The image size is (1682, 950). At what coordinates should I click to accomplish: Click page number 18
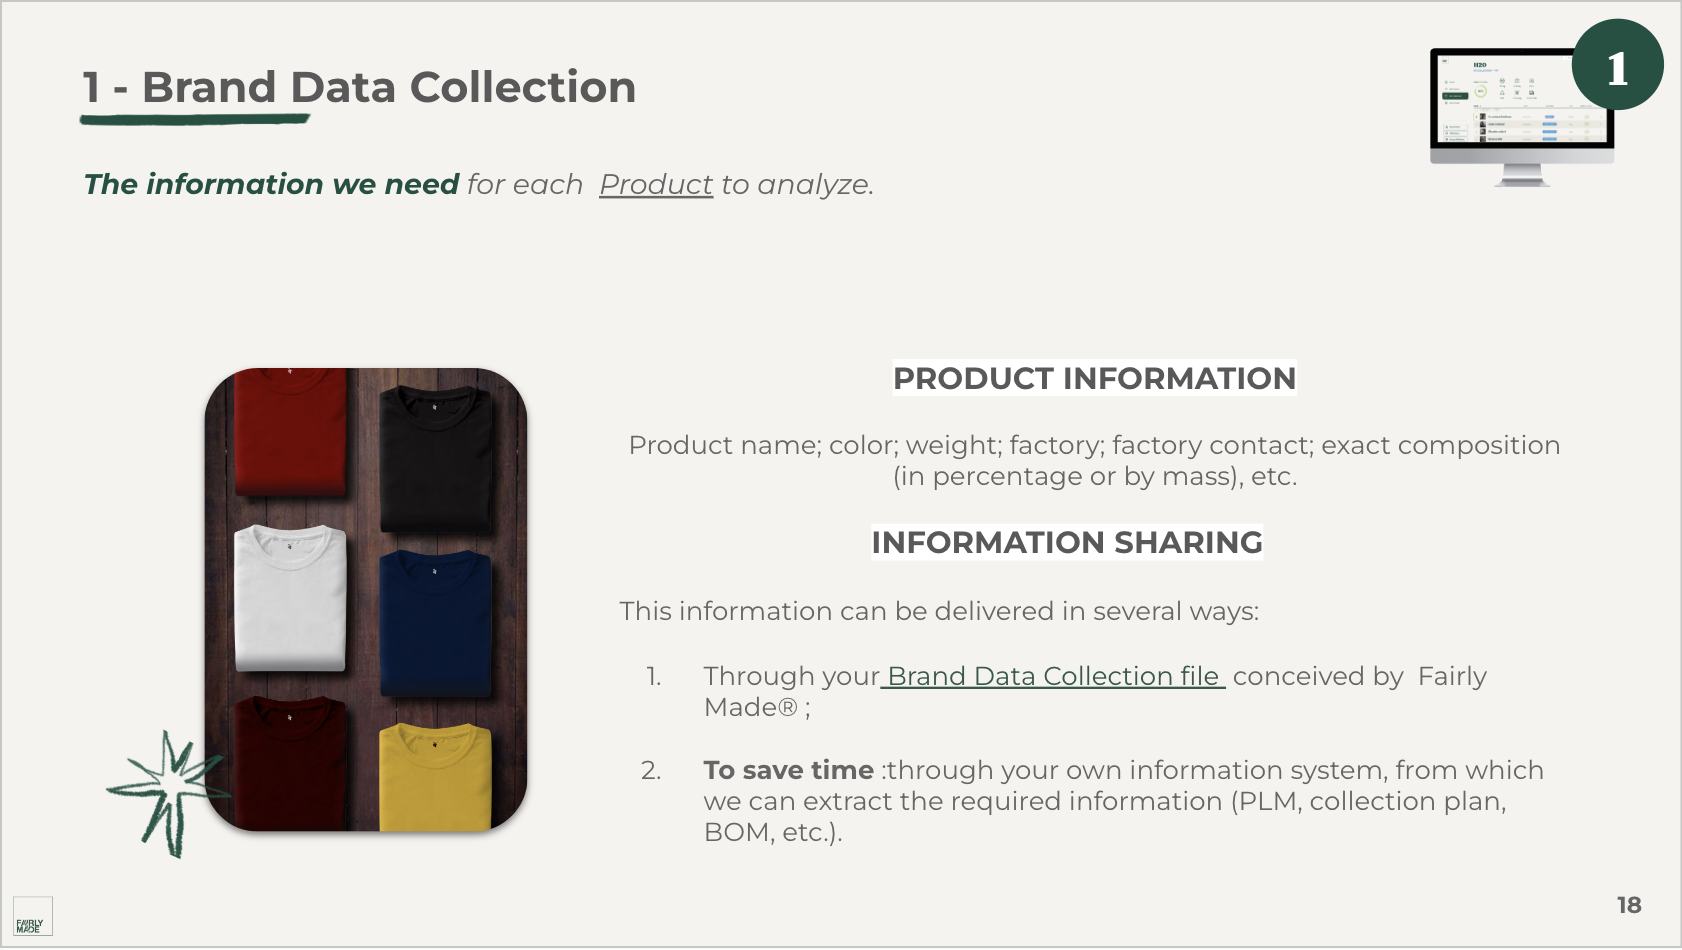1629,905
